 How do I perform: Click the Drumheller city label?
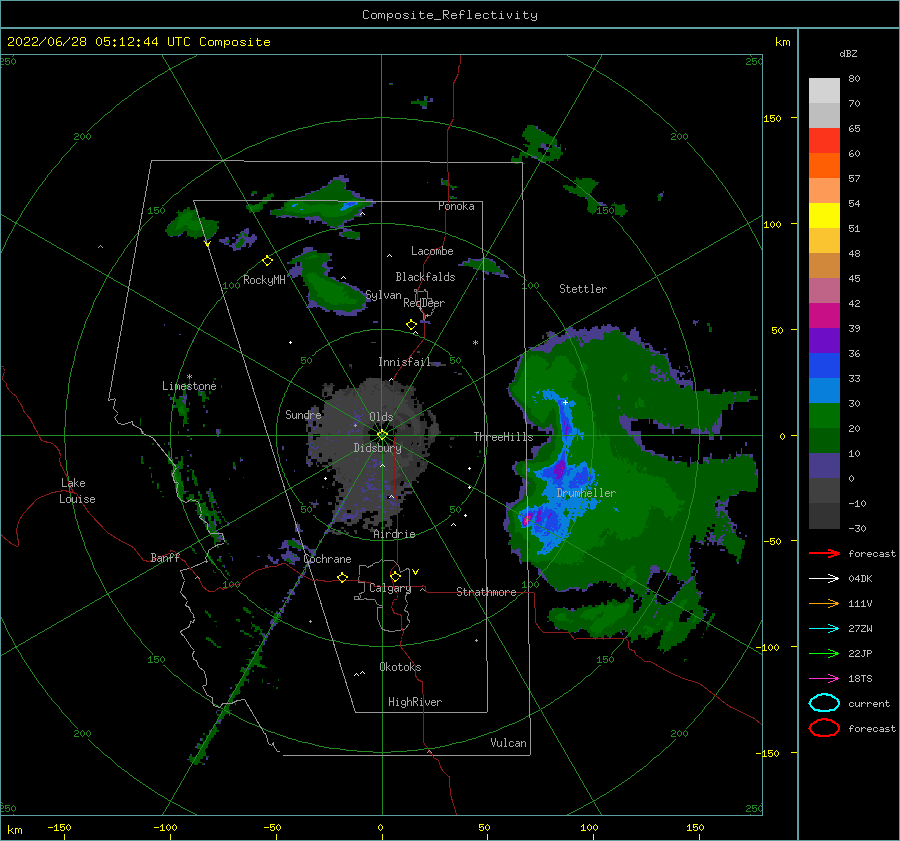(x=586, y=493)
